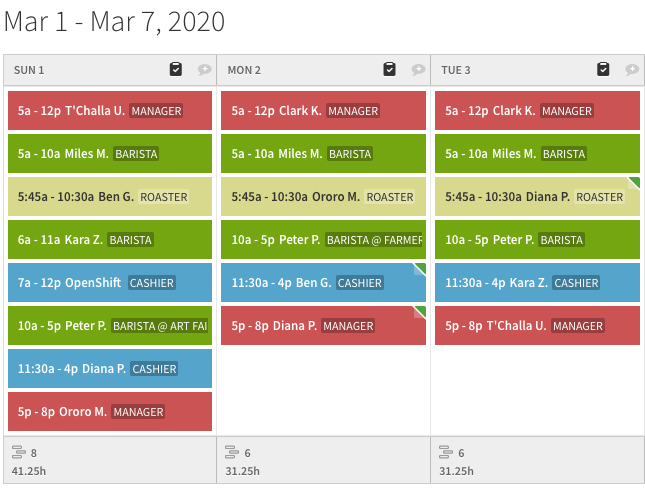Click Sunday's shift count icon in footer
Image resolution: width=645 pixels, height=490 pixels.
19,452
